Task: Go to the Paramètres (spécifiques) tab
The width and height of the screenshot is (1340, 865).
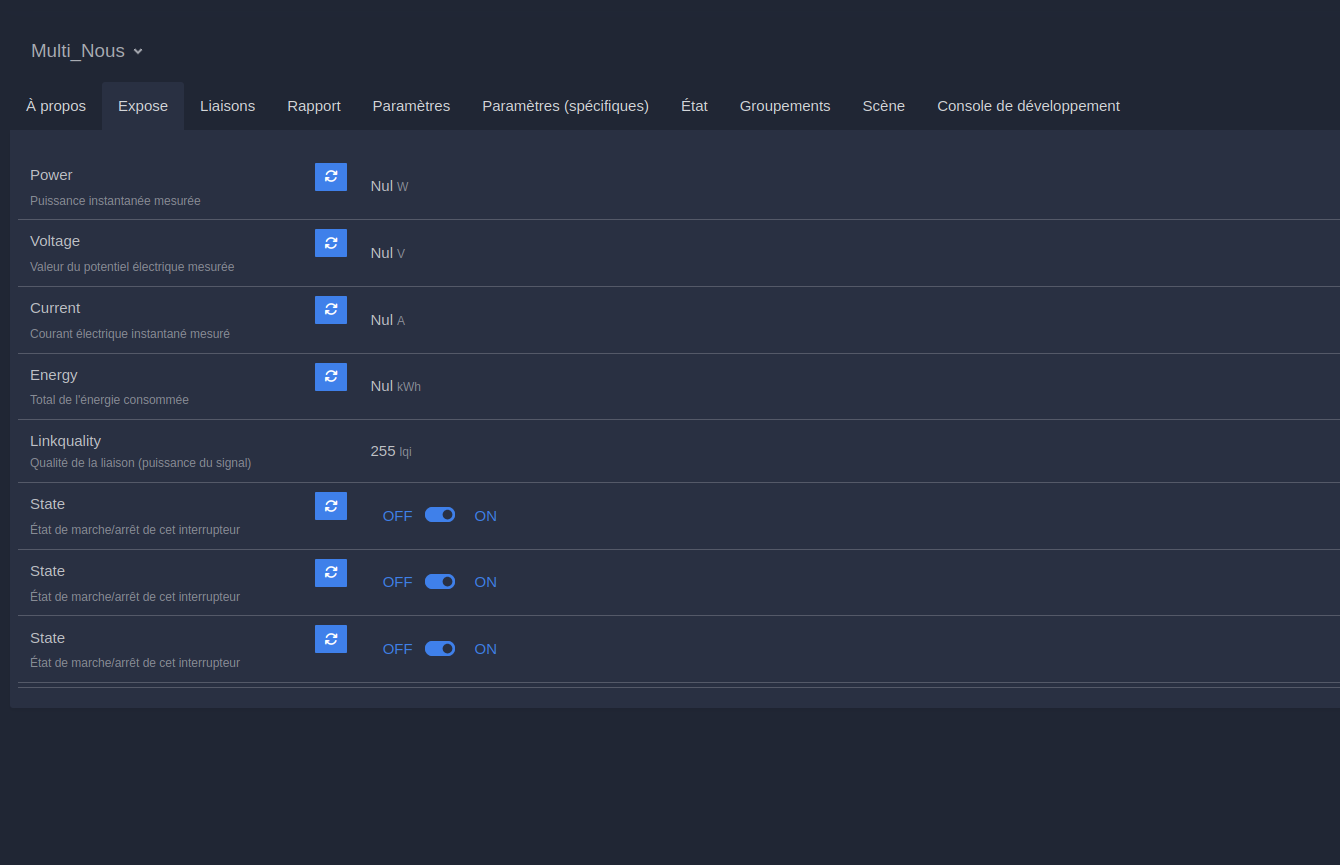Action: pyautogui.click(x=565, y=106)
